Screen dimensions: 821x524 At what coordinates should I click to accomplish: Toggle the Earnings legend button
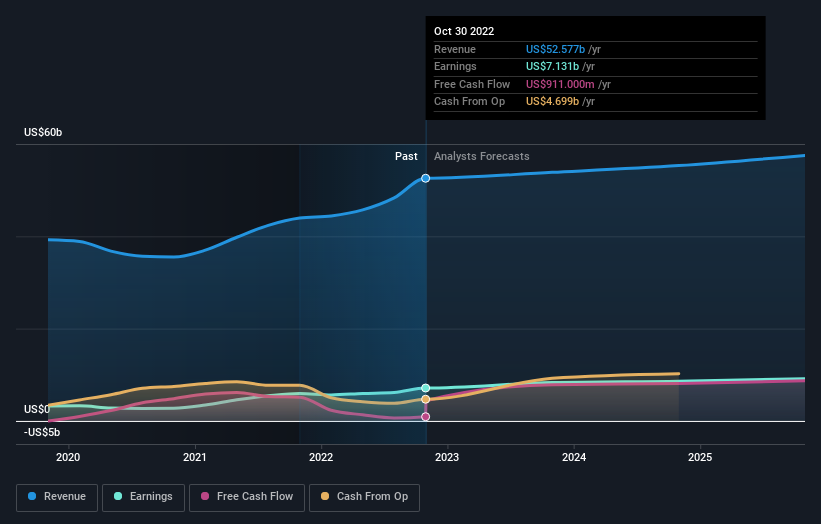click(x=143, y=497)
